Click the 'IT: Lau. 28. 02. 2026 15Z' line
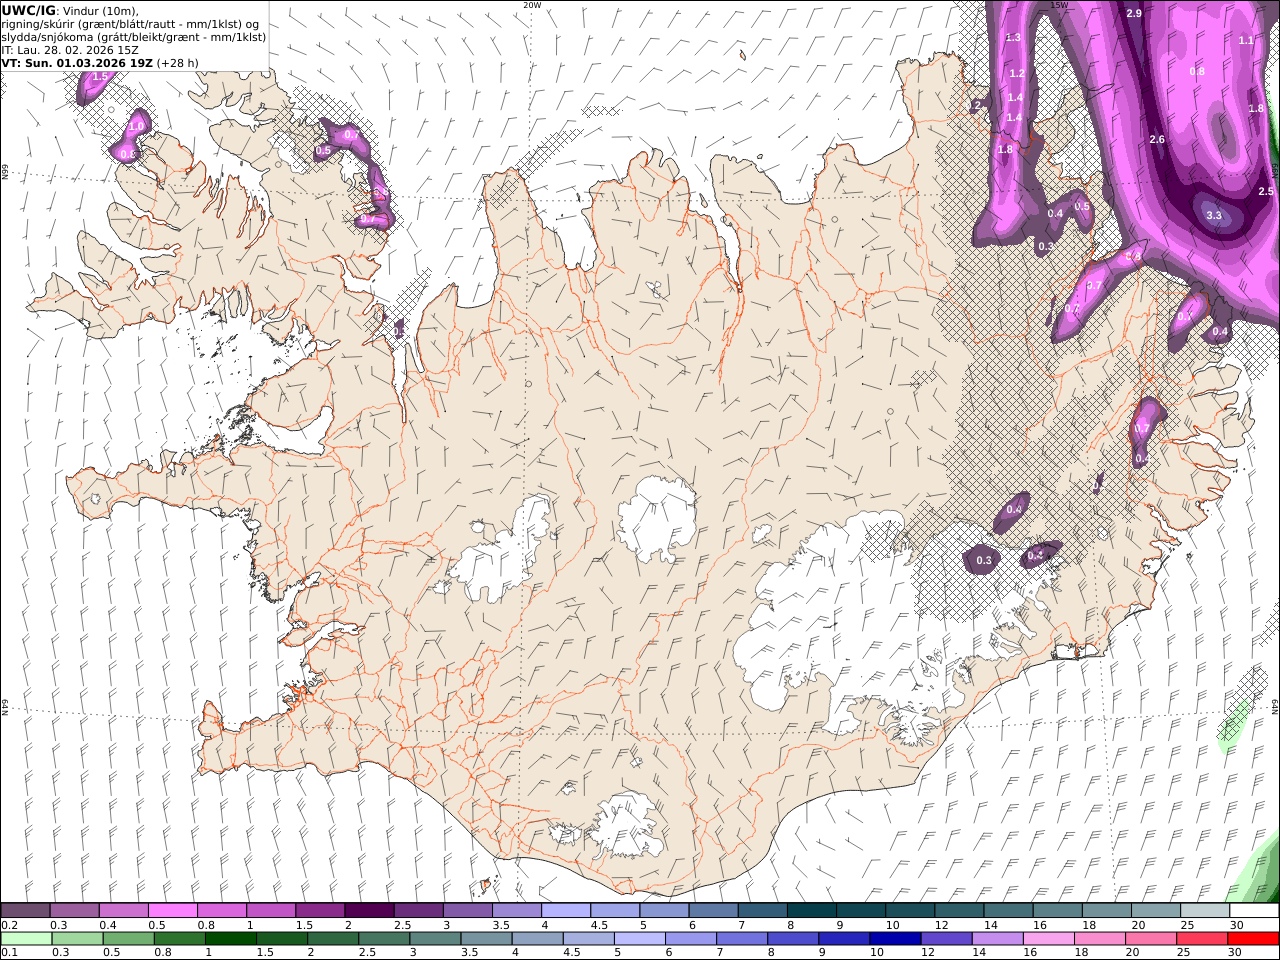The image size is (1280, 960). pyautogui.click(x=70, y=49)
